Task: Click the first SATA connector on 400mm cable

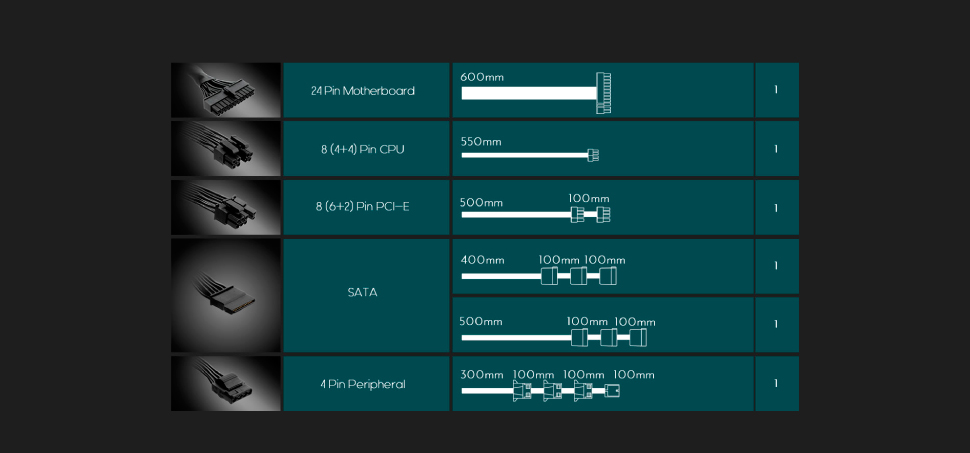Action: [548, 275]
